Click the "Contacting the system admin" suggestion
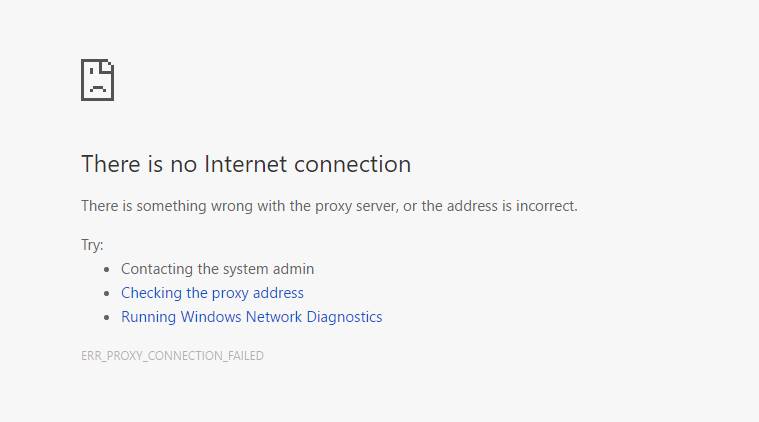The width and height of the screenshot is (759, 422). 217,269
